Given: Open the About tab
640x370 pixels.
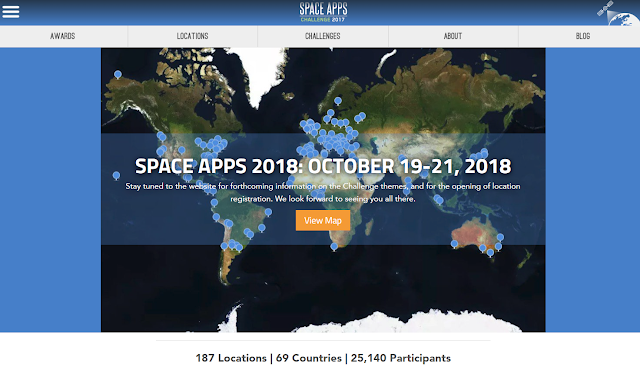Looking at the screenshot, I should pos(453,36).
